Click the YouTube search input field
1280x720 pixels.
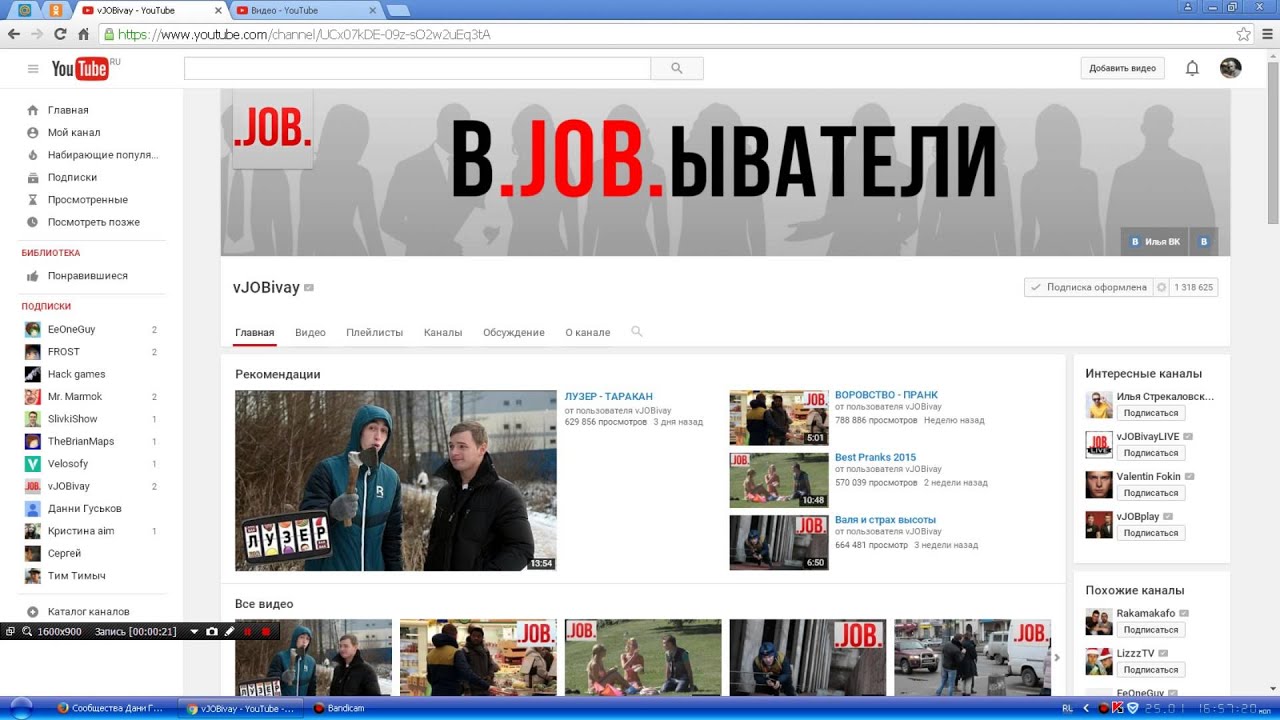(417, 68)
